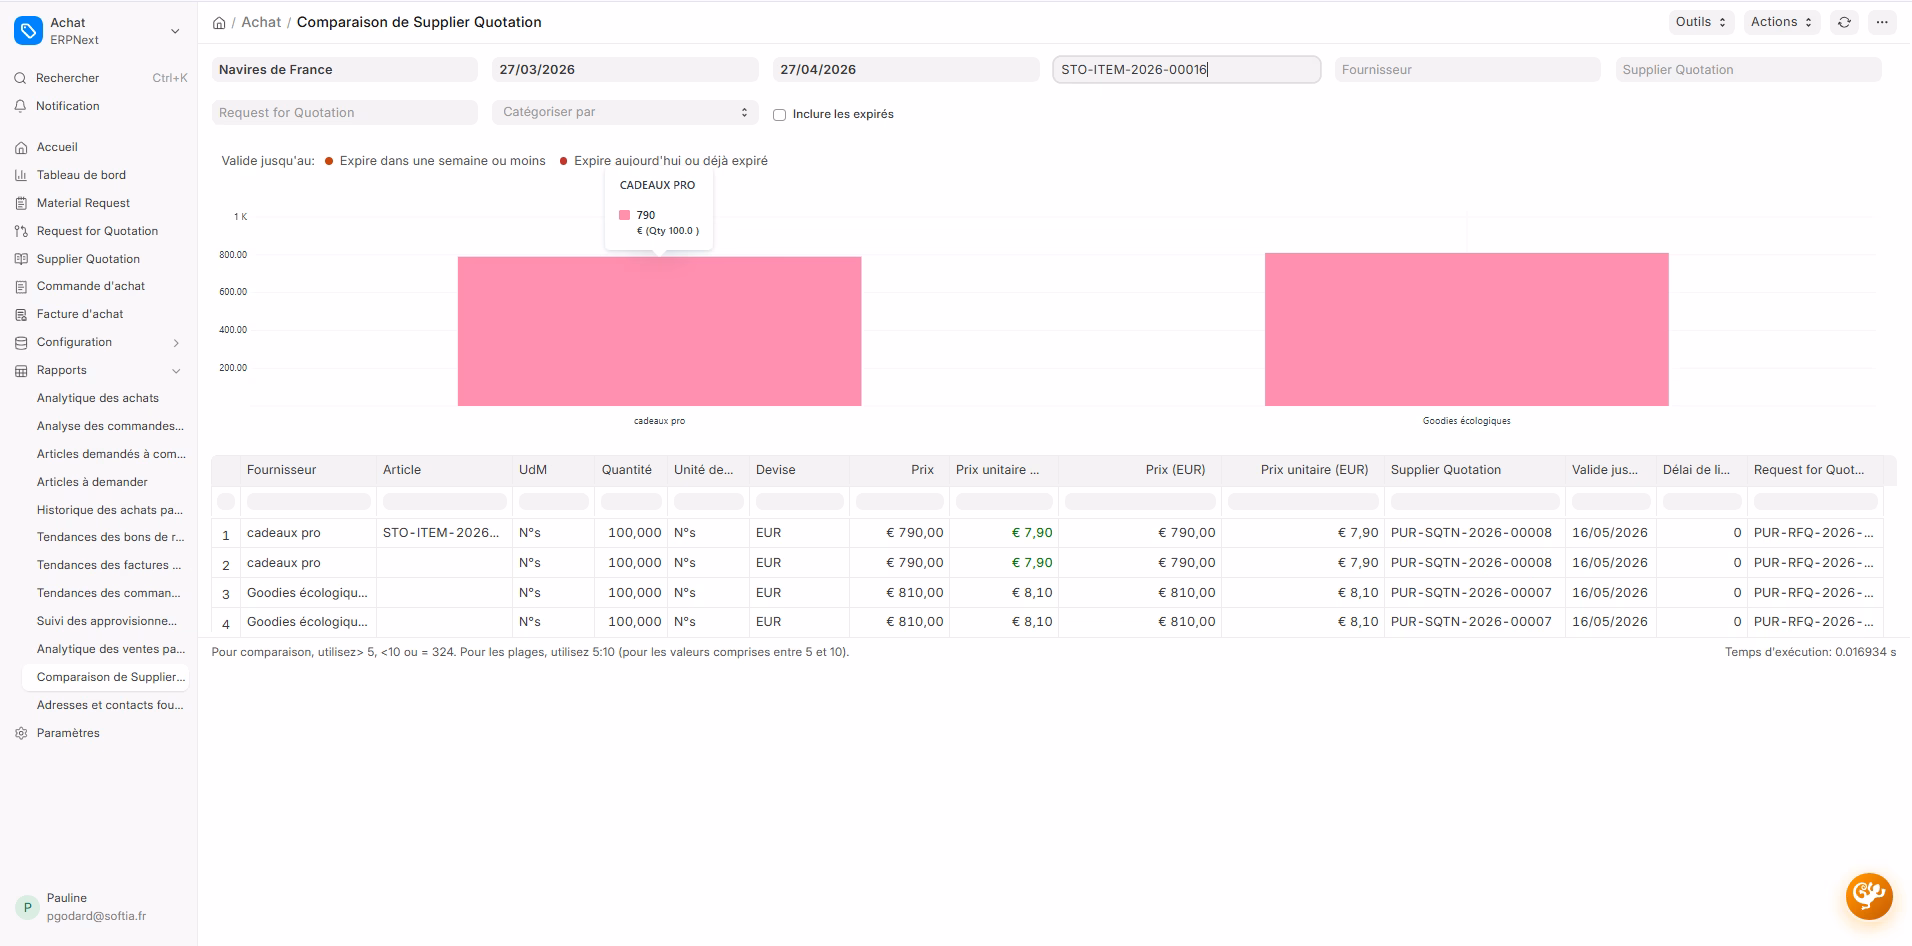1912x946 pixels.
Task: Click the home icon in the breadcrumb
Action: click(x=219, y=22)
